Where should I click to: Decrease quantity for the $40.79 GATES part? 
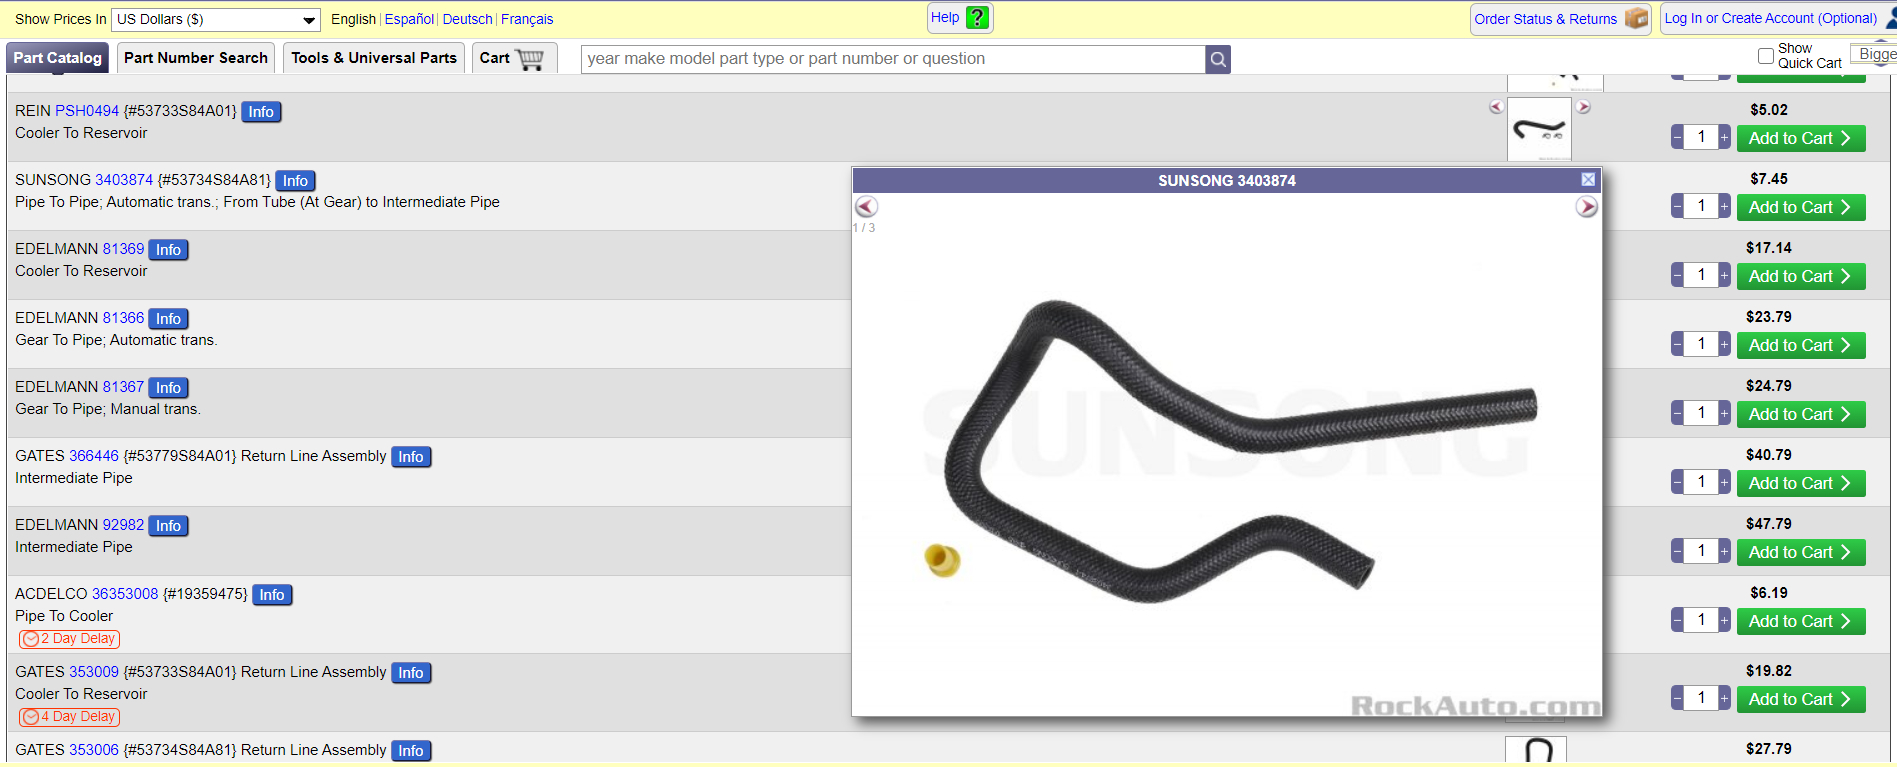click(x=1677, y=482)
